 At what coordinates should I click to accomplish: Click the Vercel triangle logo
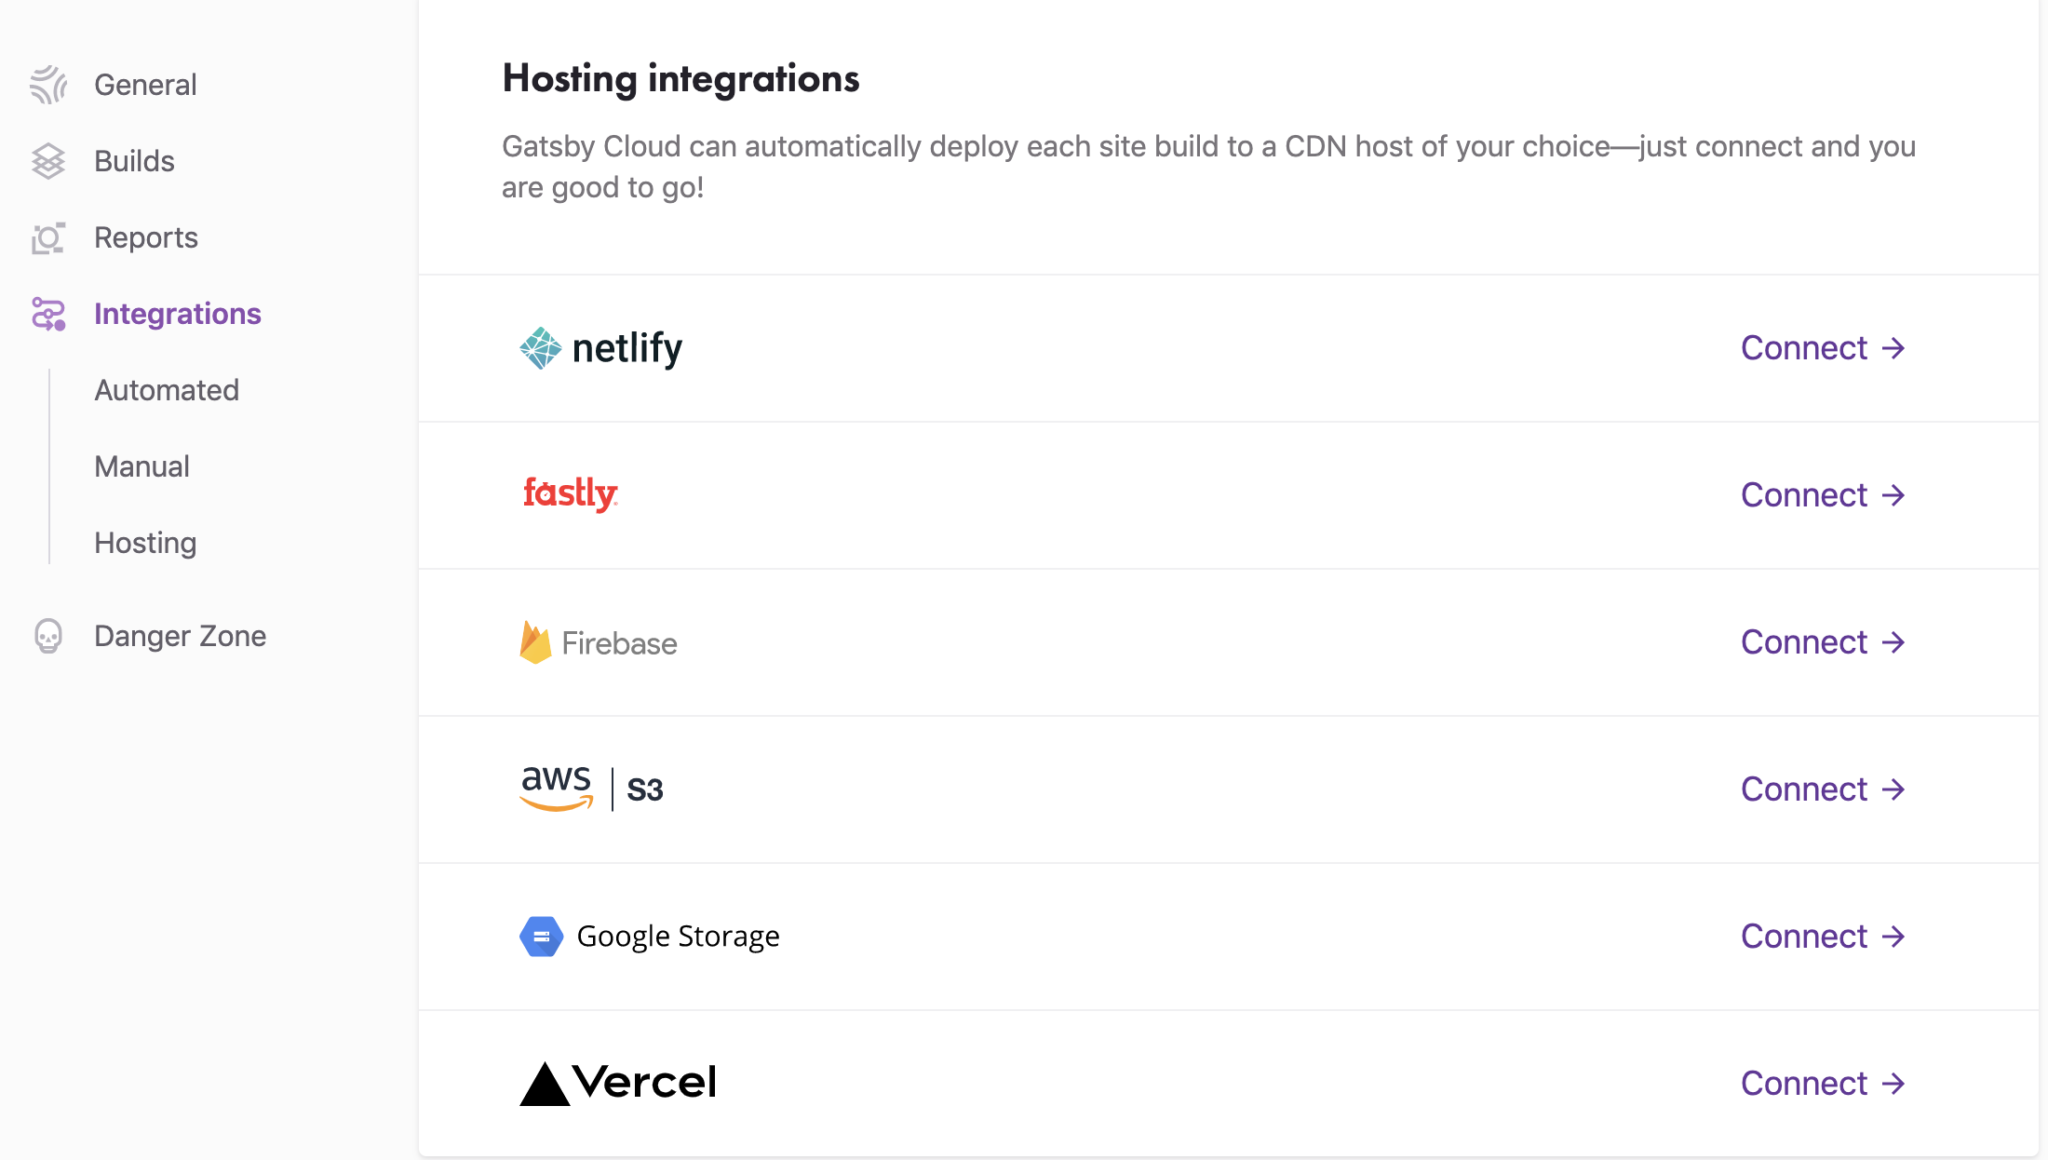click(545, 1084)
